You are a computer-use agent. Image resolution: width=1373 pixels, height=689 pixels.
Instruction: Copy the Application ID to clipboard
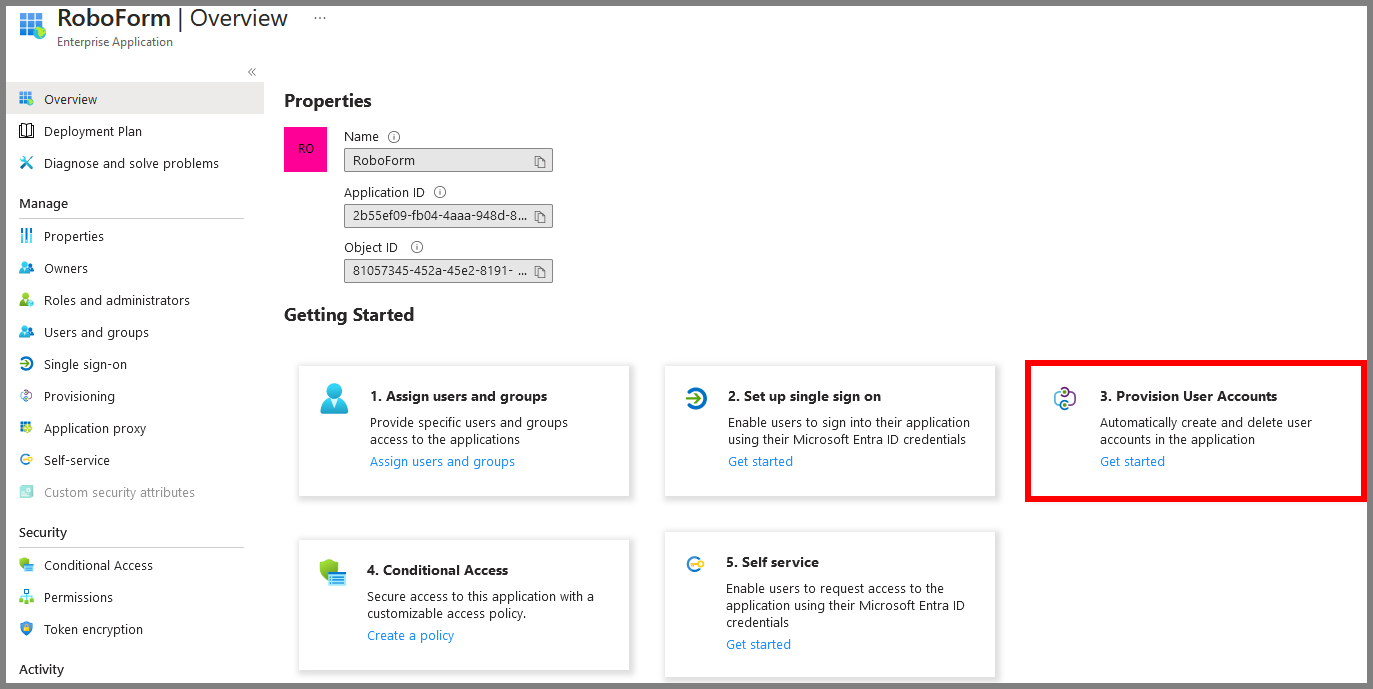click(539, 216)
